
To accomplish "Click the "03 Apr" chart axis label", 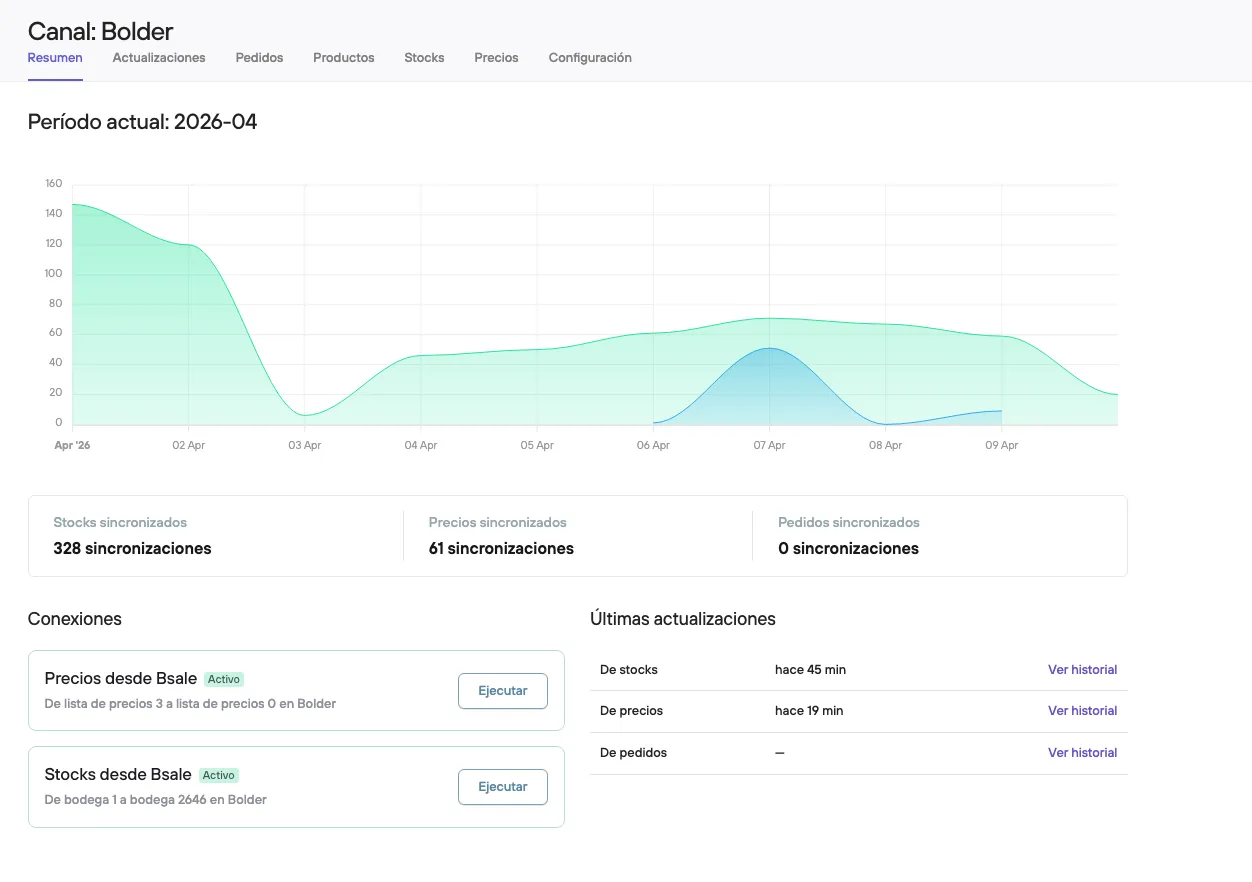I will pos(304,446).
